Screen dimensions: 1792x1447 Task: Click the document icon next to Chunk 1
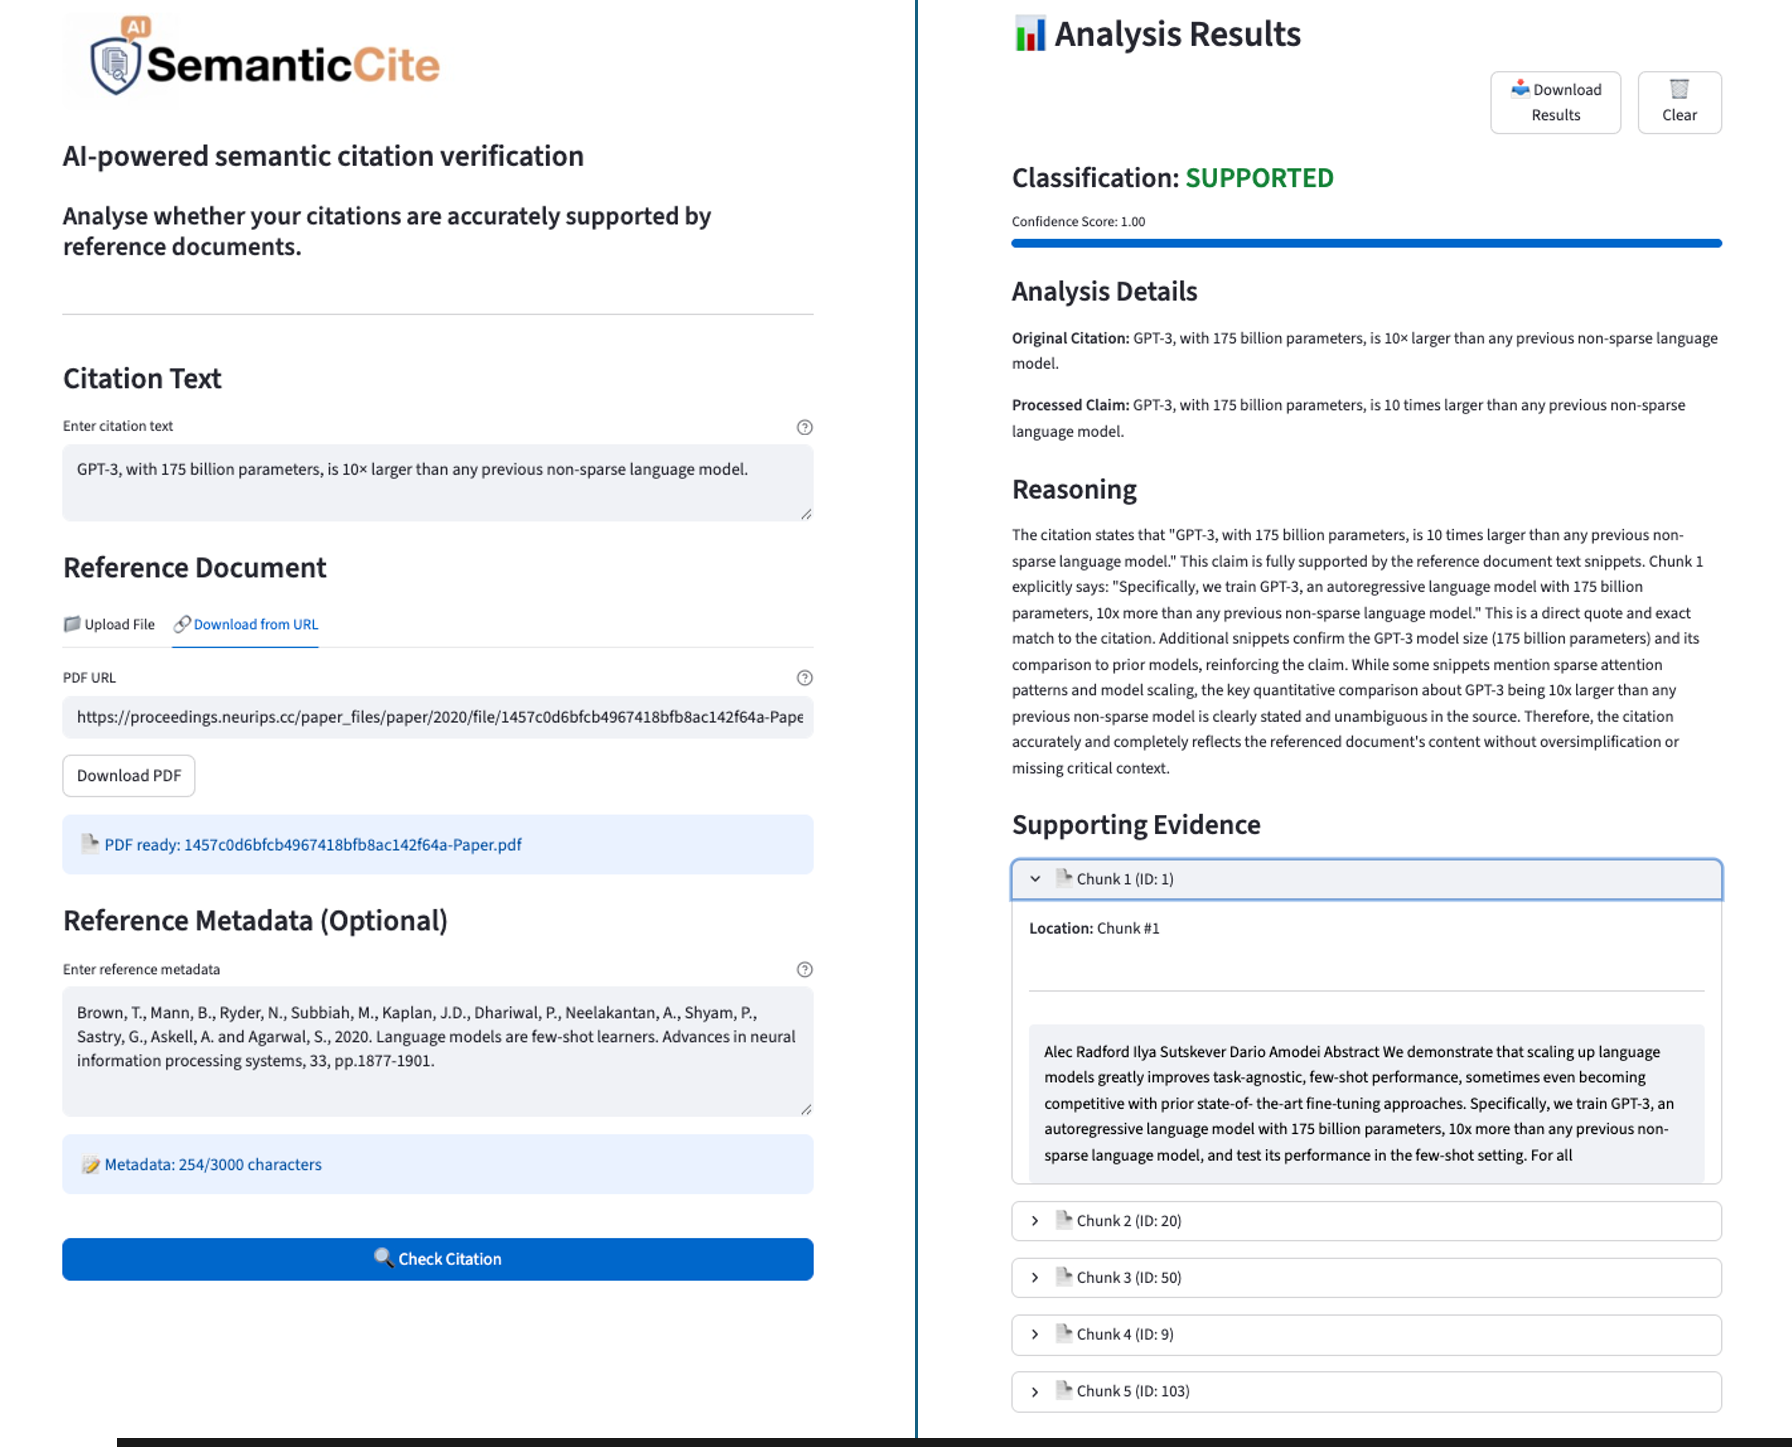click(1063, 878)
